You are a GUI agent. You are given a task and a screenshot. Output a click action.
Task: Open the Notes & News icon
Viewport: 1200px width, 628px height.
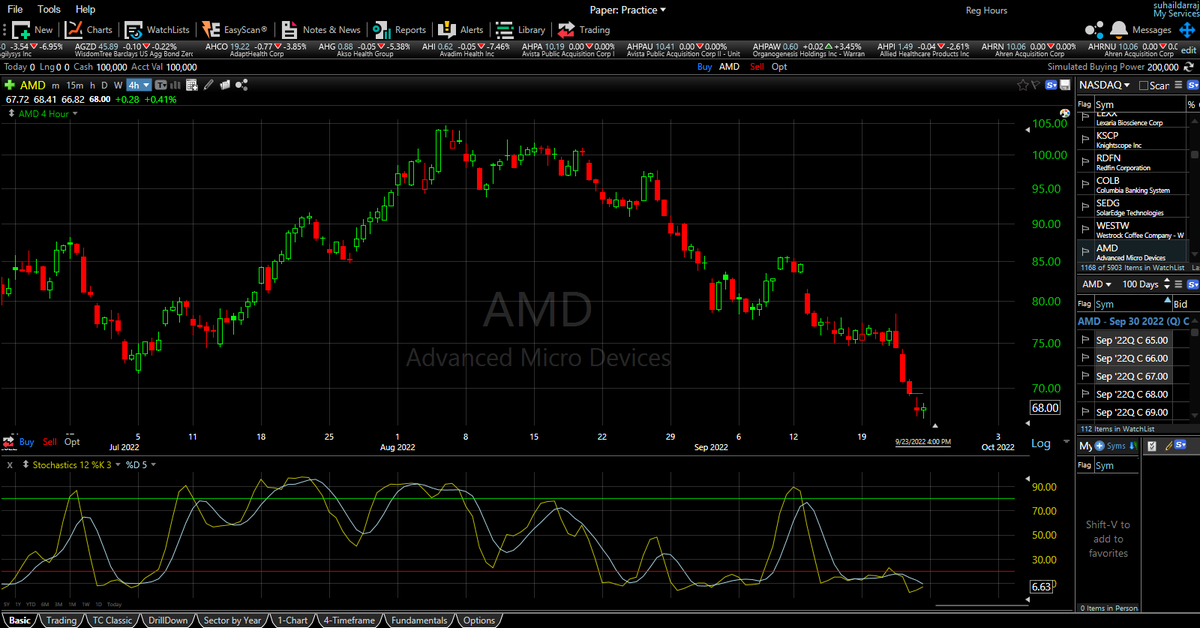click(288, 30)
